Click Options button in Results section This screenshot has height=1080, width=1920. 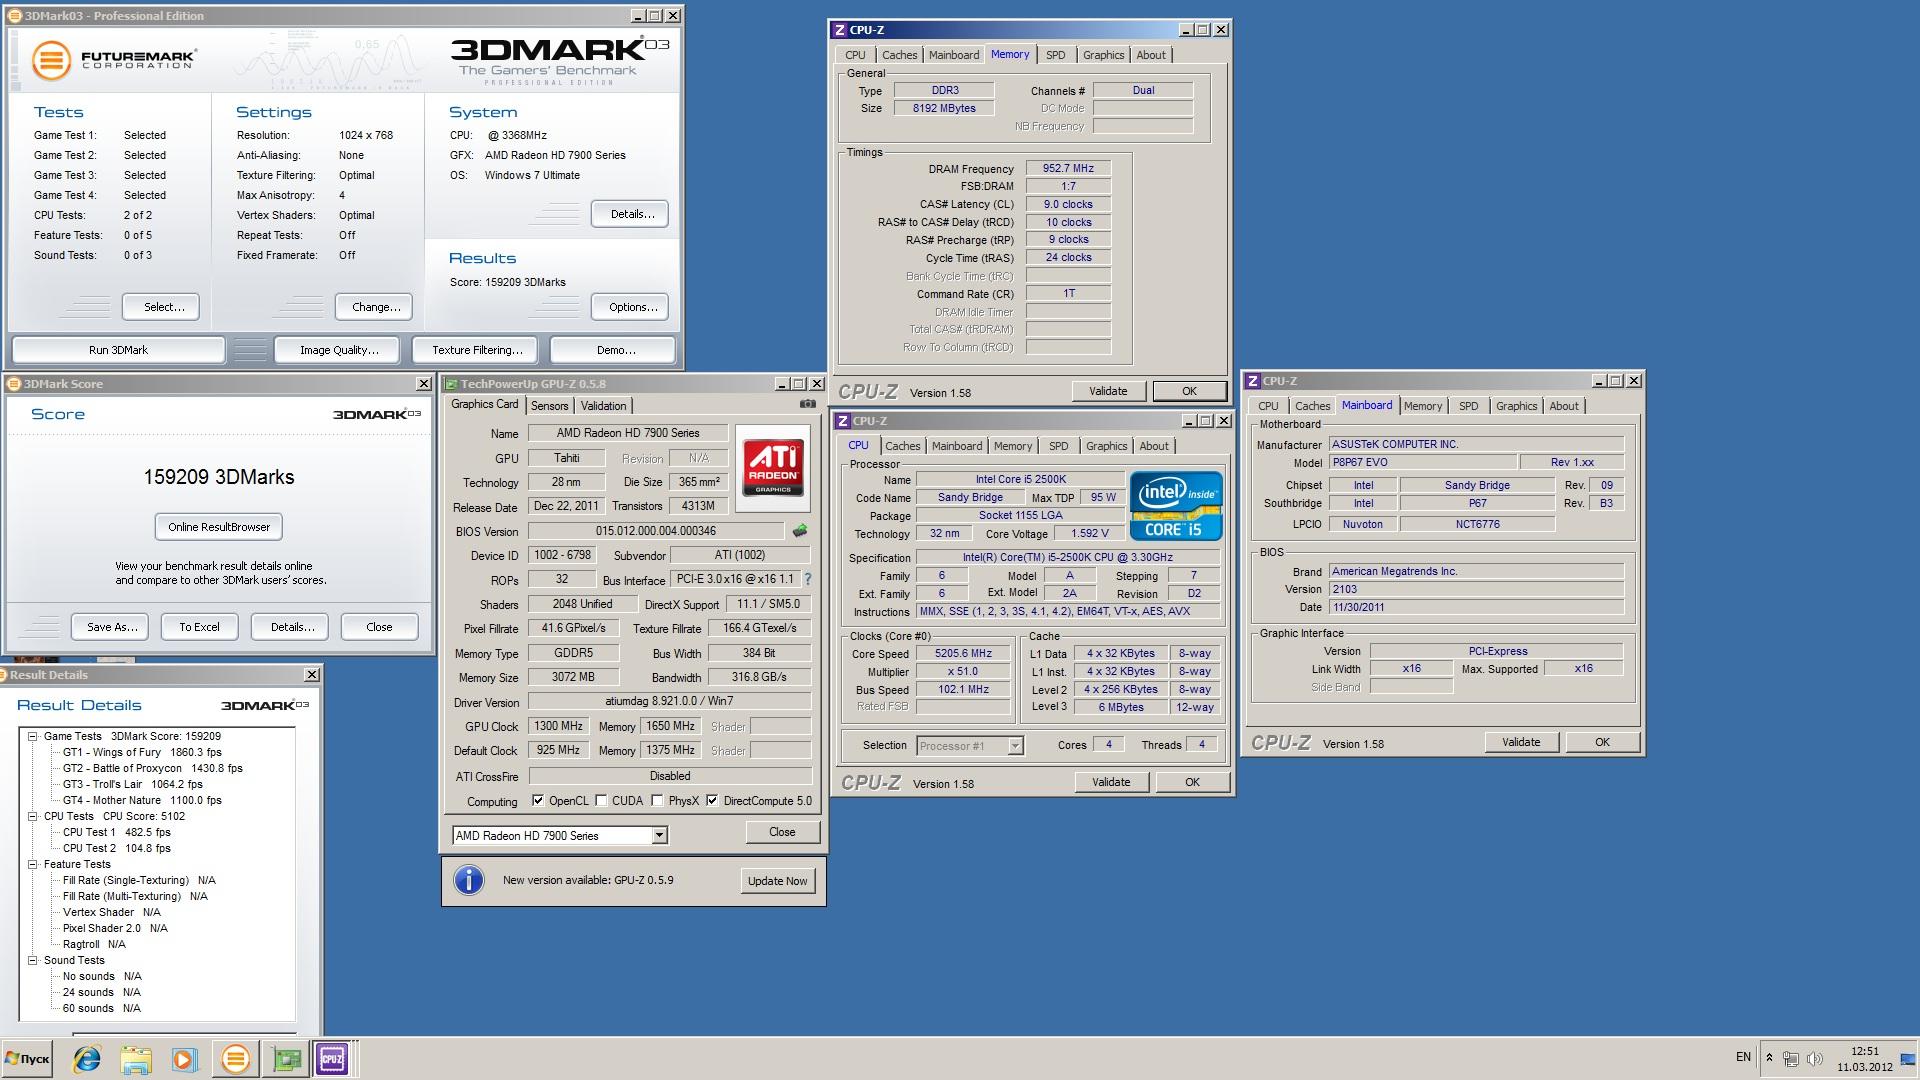click(632, 307)
